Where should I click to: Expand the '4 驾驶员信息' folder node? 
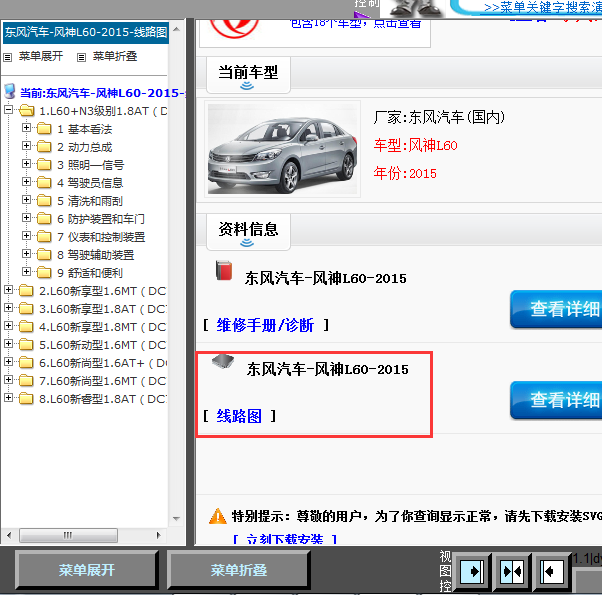coord(26,182)
